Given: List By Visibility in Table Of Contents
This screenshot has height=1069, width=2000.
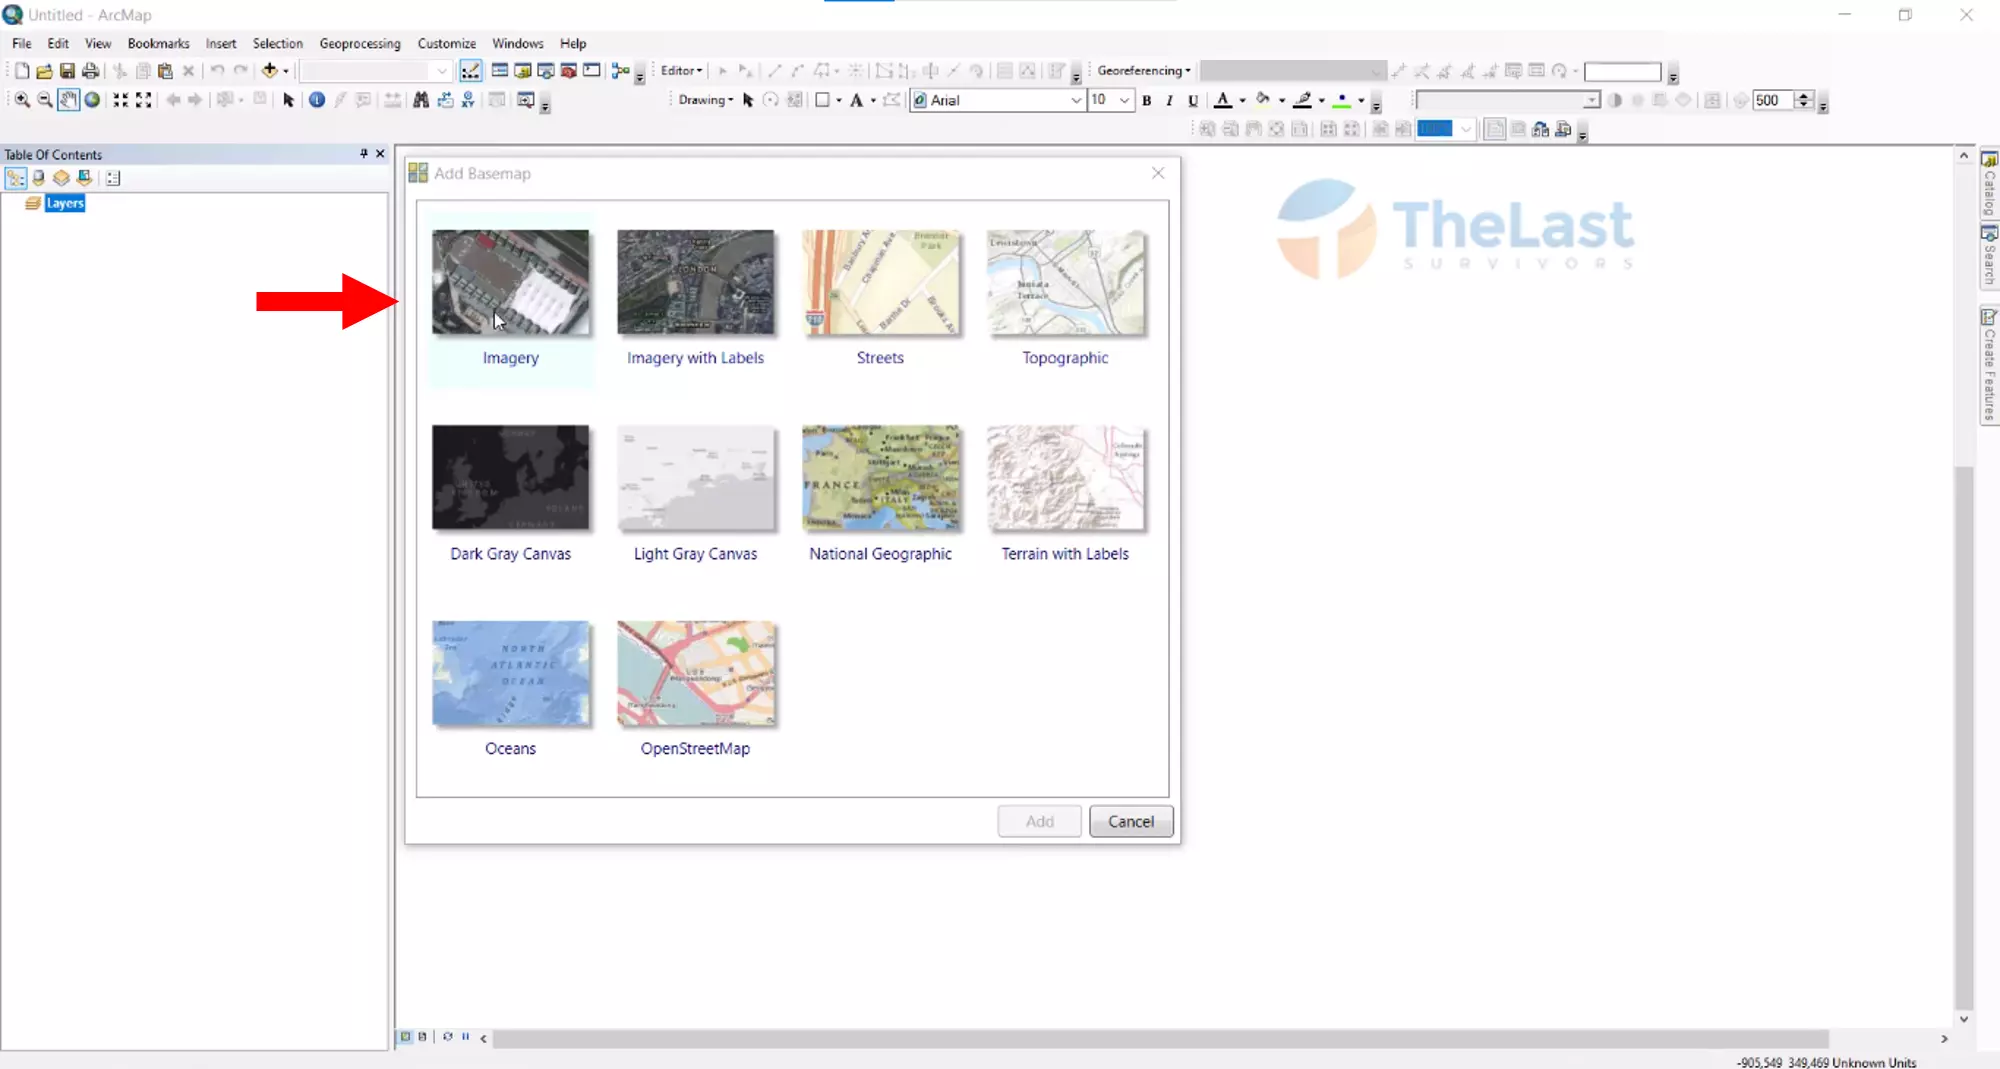Looking at the screenshot, I should point(61,178).
